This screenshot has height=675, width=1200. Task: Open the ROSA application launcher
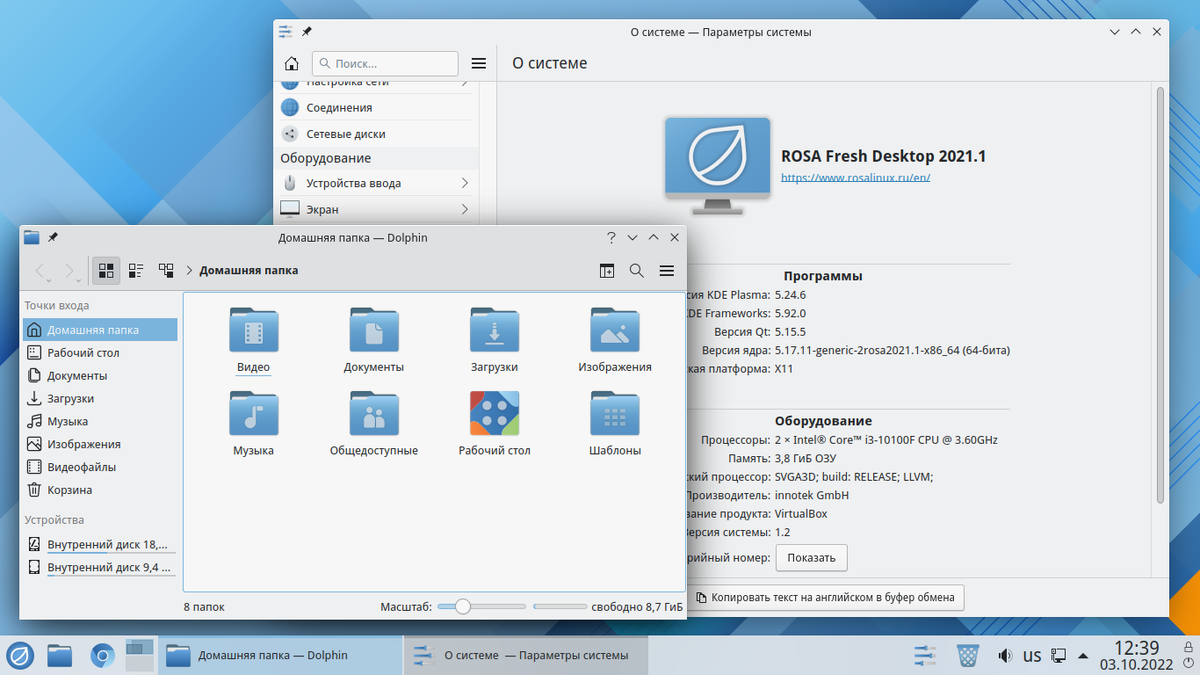point(20,656)
